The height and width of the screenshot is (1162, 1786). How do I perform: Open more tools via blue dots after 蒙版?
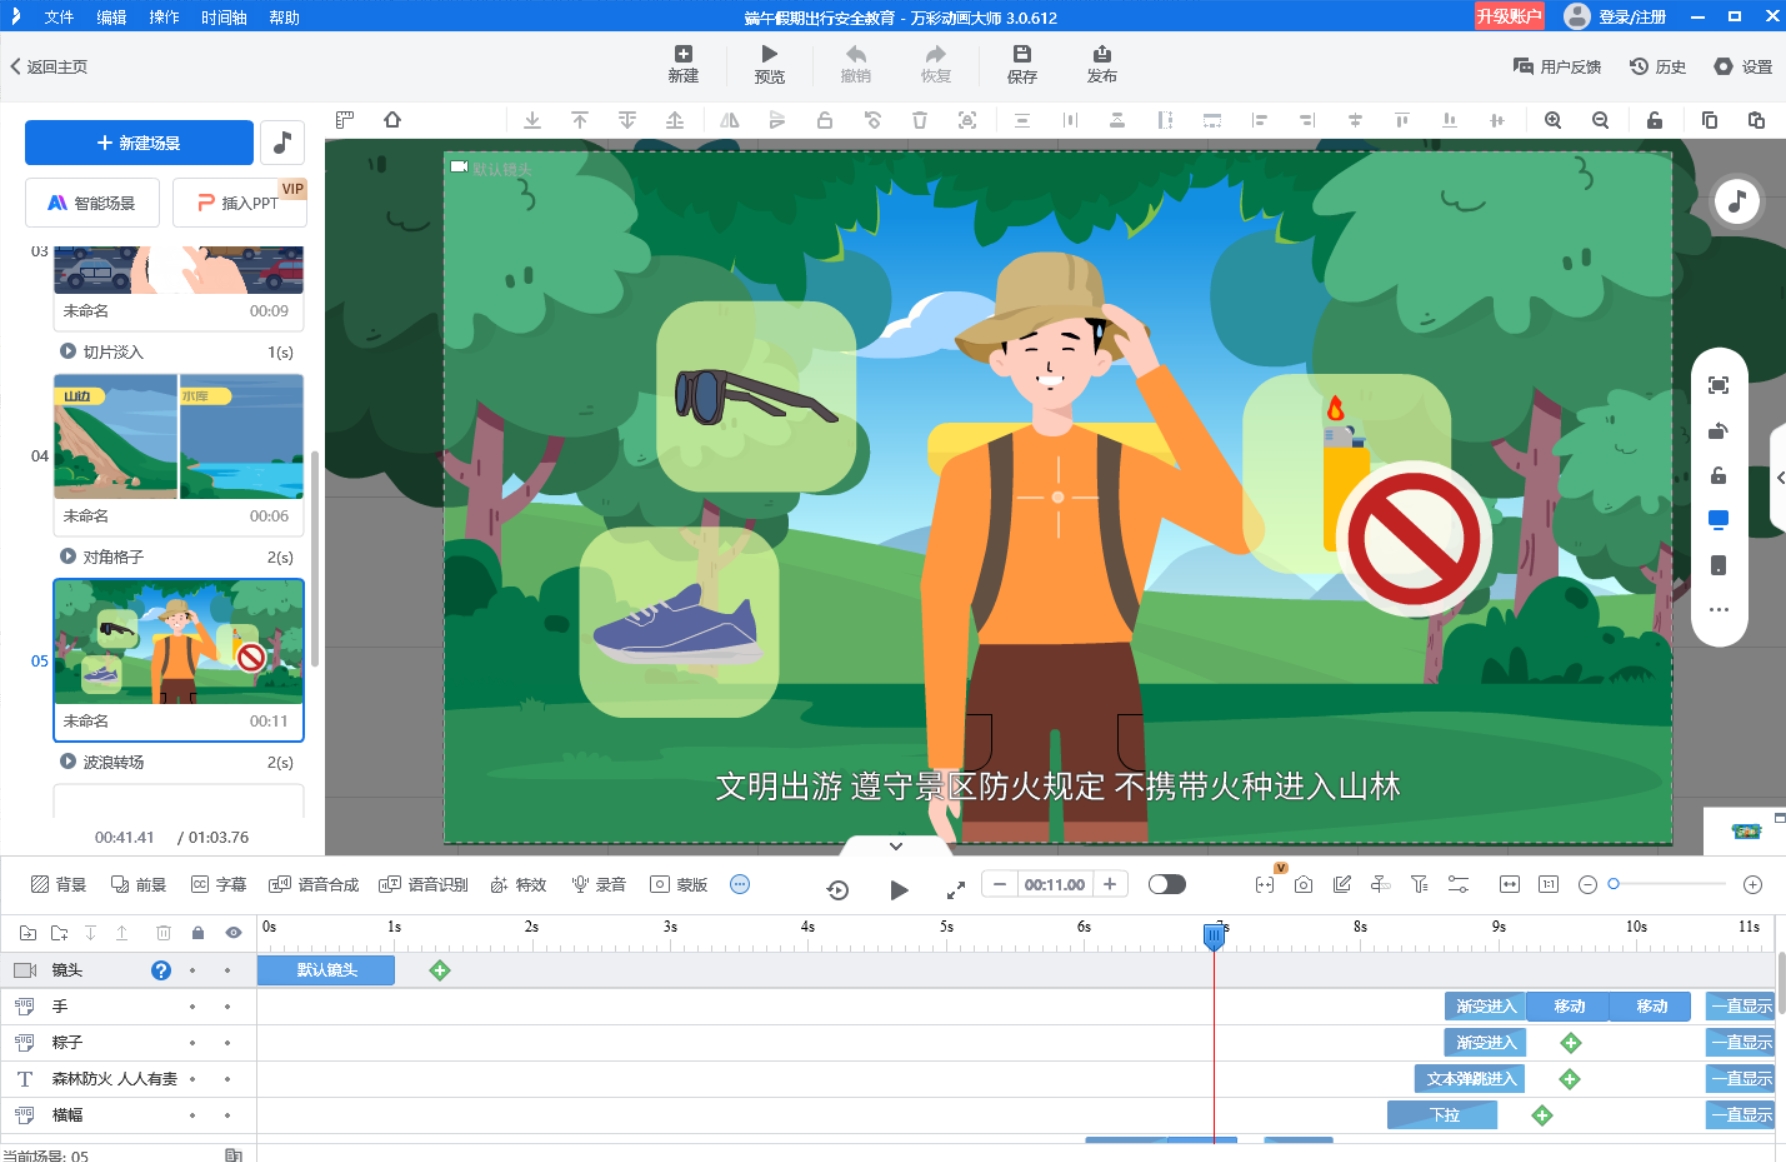click(x=740, y=884)
